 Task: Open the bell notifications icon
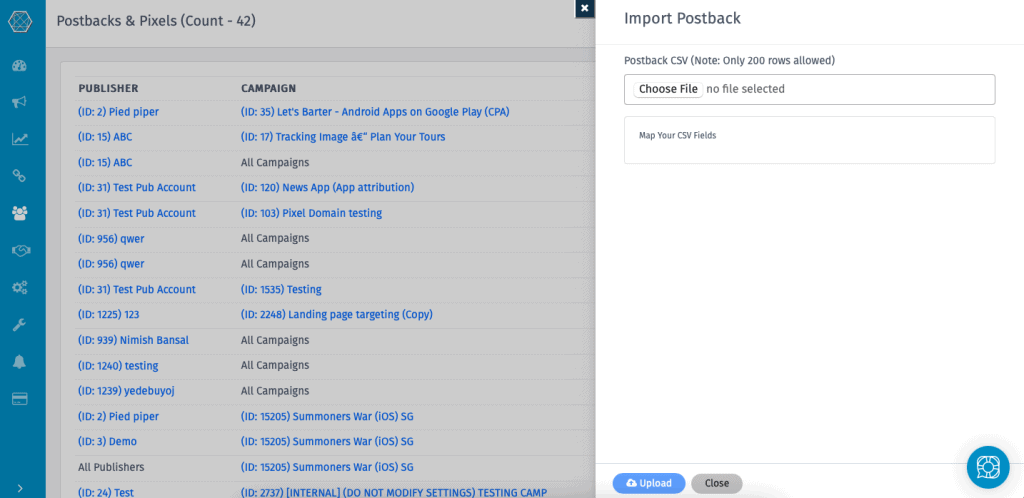(x=20, y=361)
